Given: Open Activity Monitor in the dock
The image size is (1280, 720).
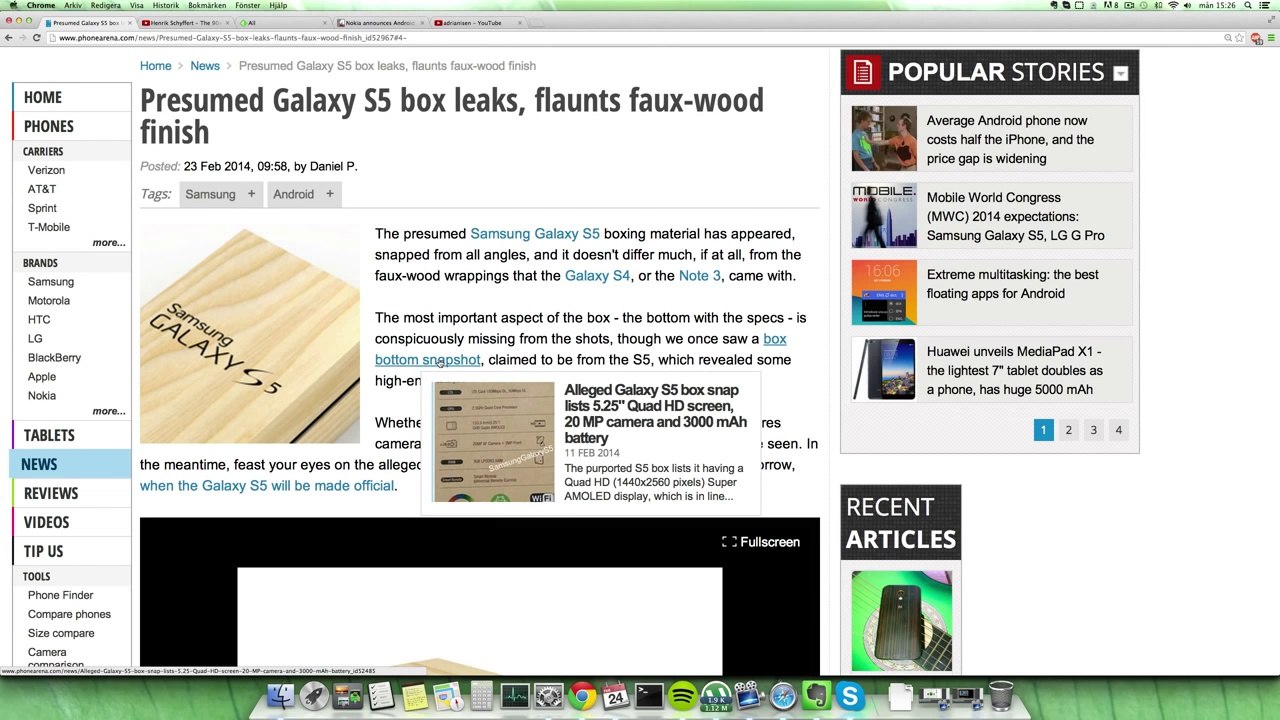Looking at the screenshot, I should (x=515, y=695).
